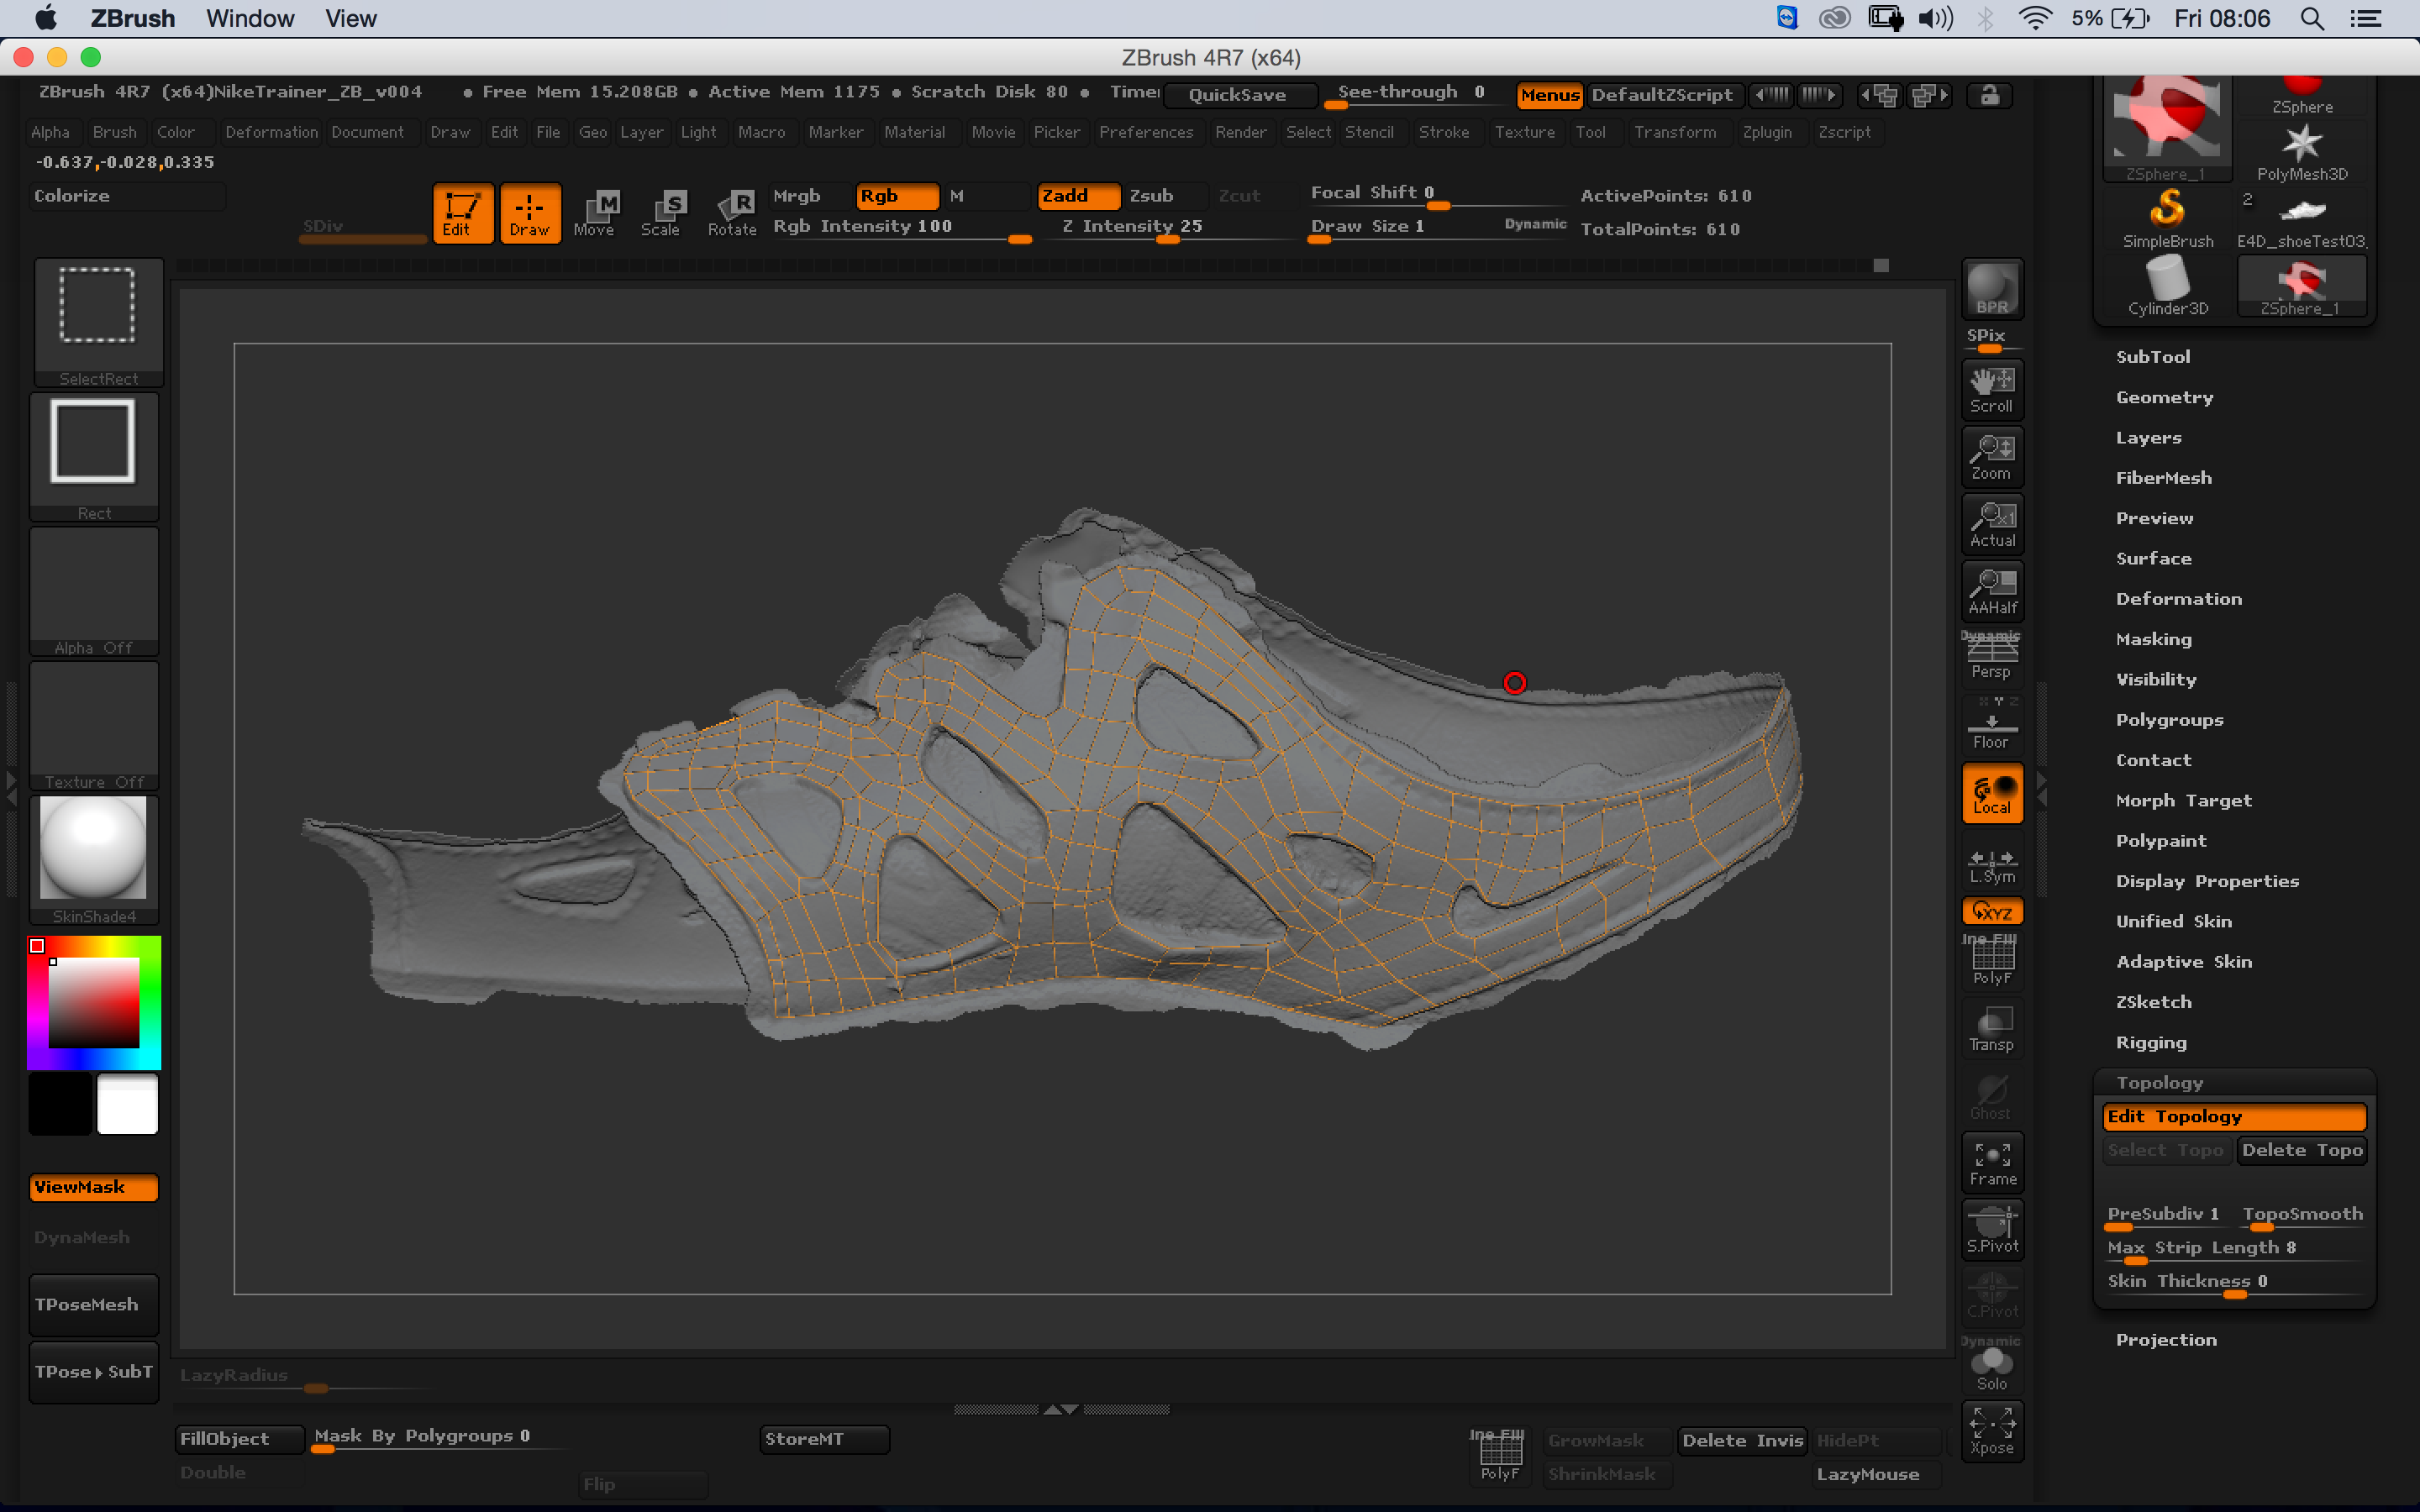The width and height of the screenshot is (2420, 1512).
Task: Toggle L.Sym local symmetry
Action: tap(1992, 864)
